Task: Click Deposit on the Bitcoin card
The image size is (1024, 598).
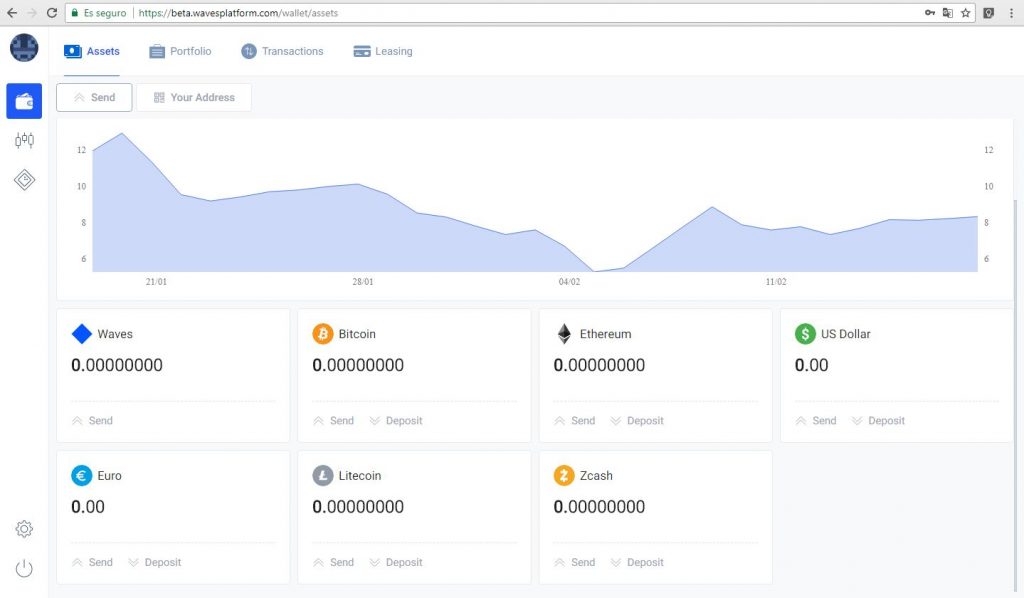Action: point(396,421)
